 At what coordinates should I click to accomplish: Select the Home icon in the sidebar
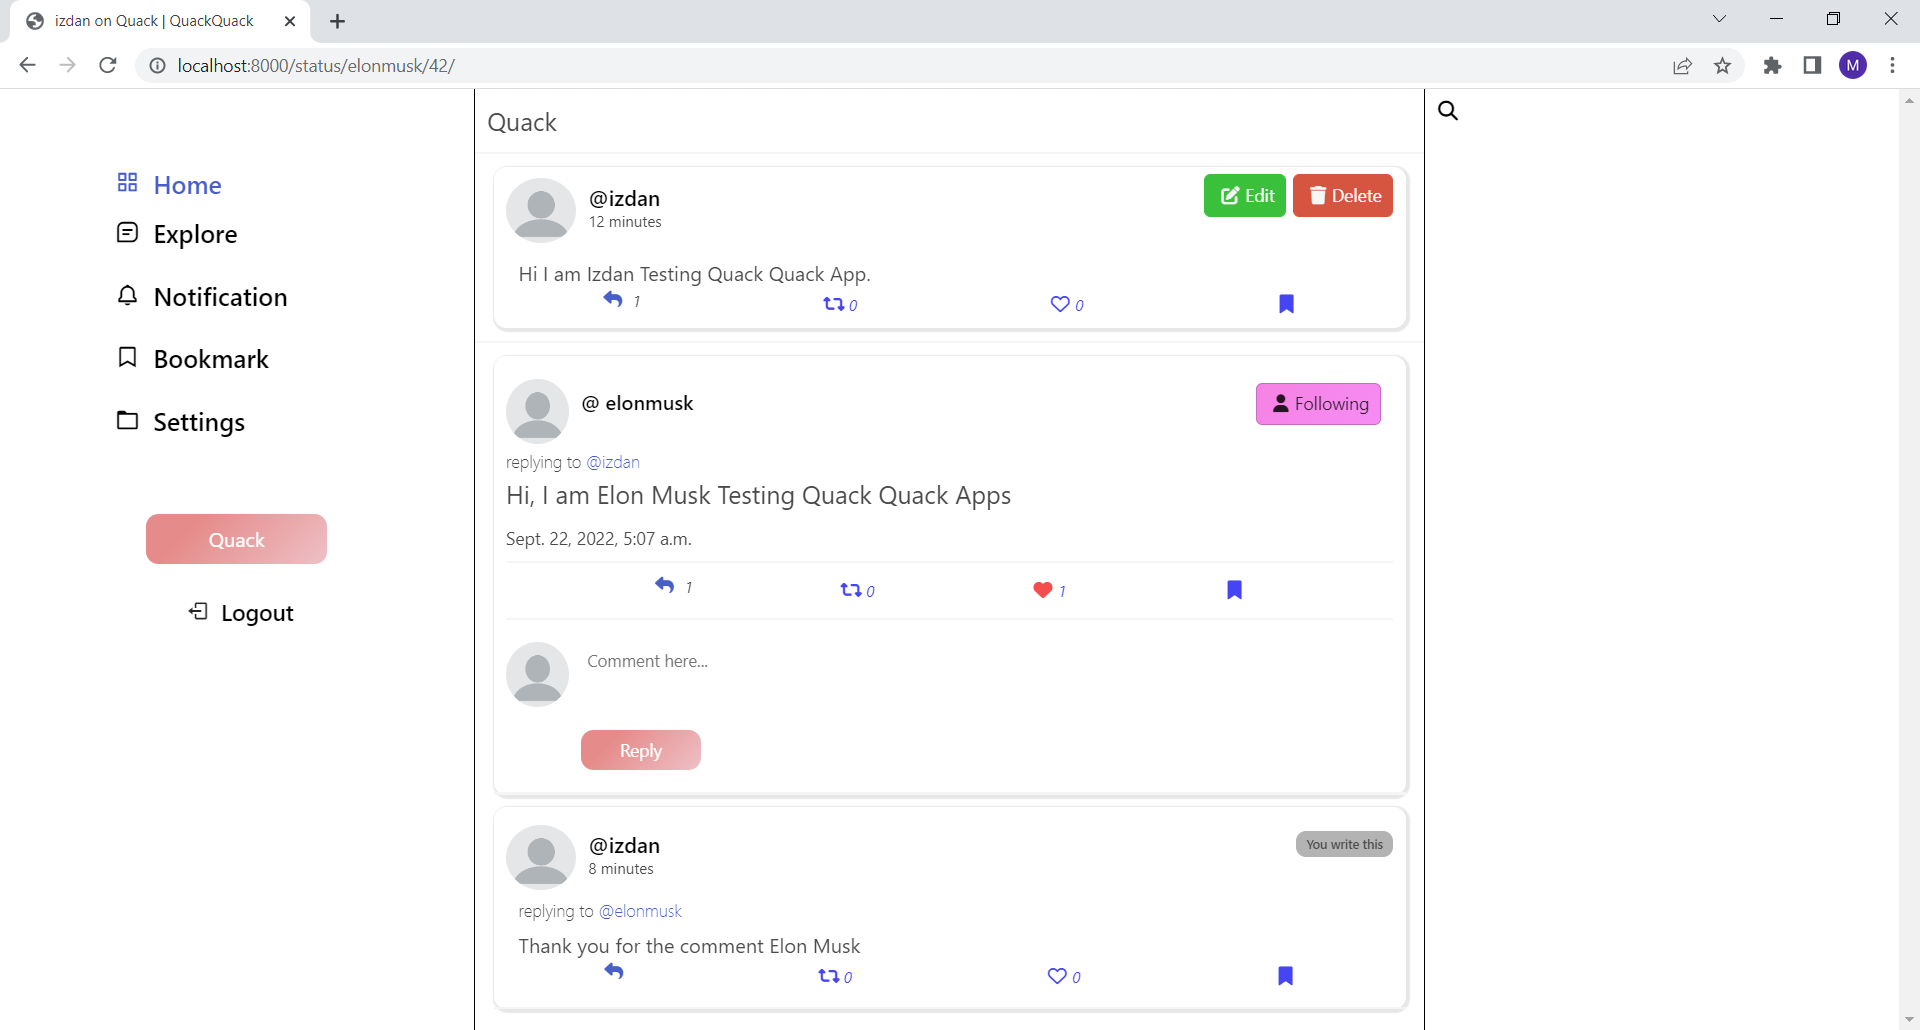point(127,183)
